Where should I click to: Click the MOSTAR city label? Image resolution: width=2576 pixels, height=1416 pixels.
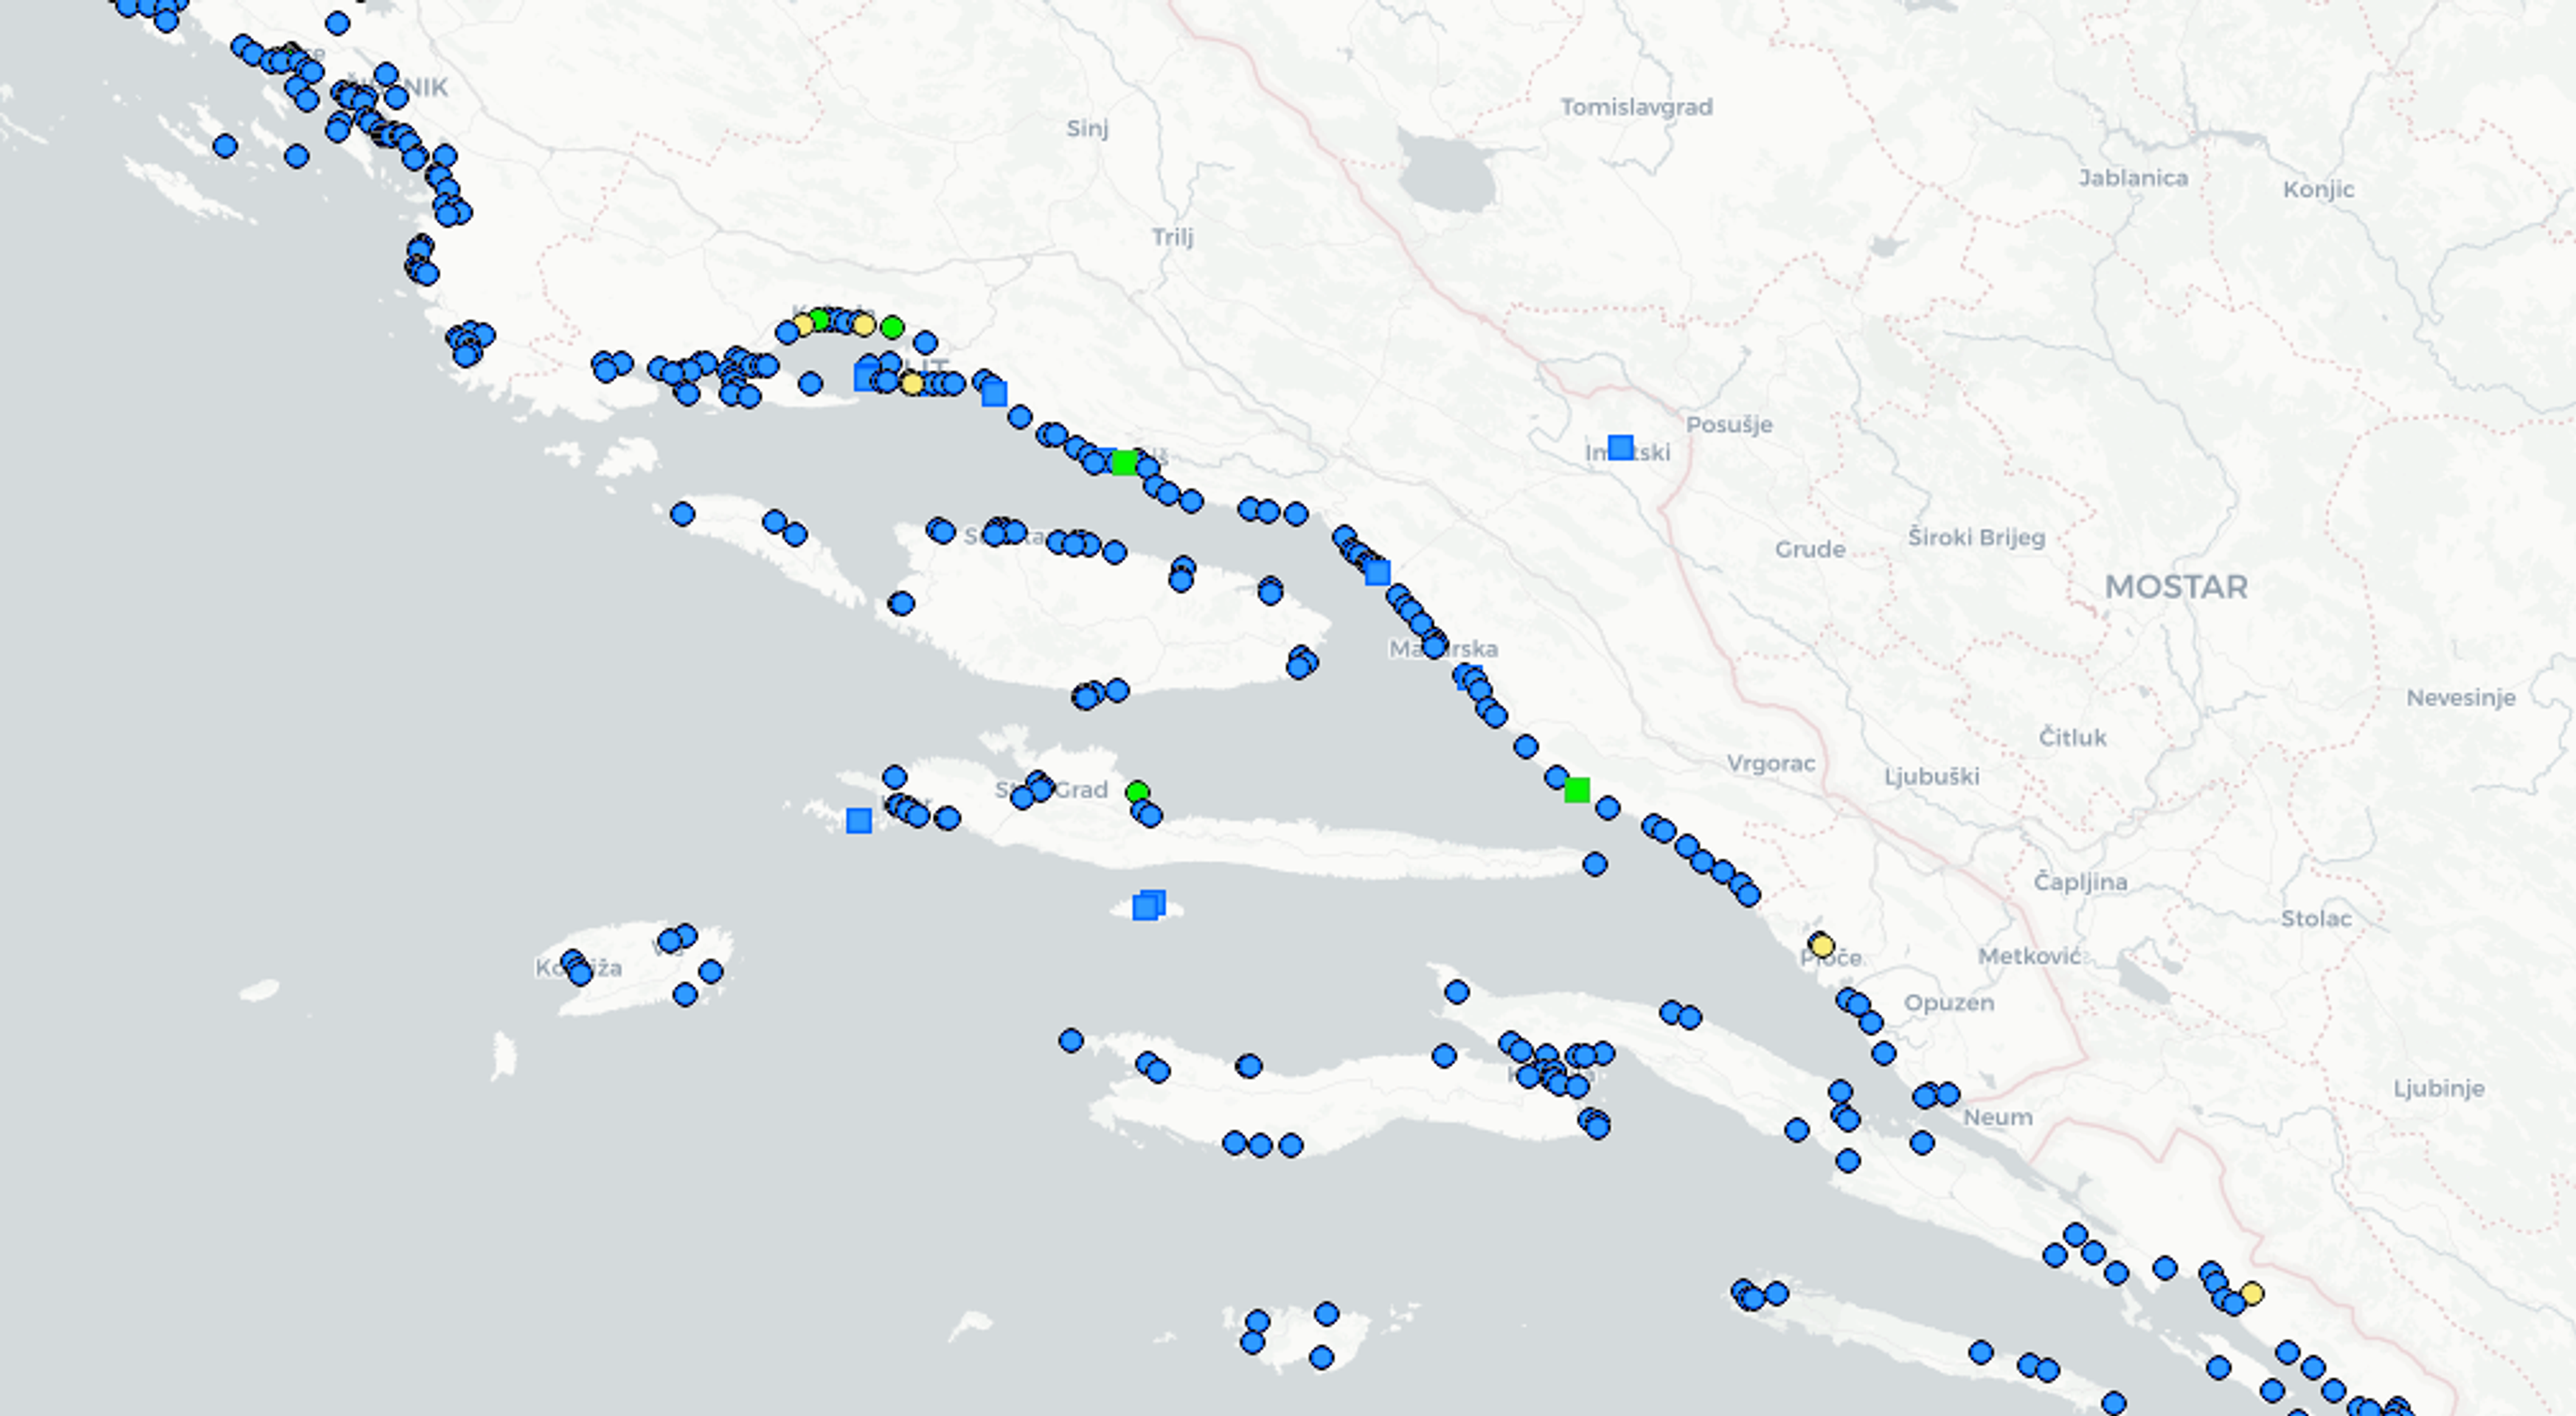(x=2176, y=587)
